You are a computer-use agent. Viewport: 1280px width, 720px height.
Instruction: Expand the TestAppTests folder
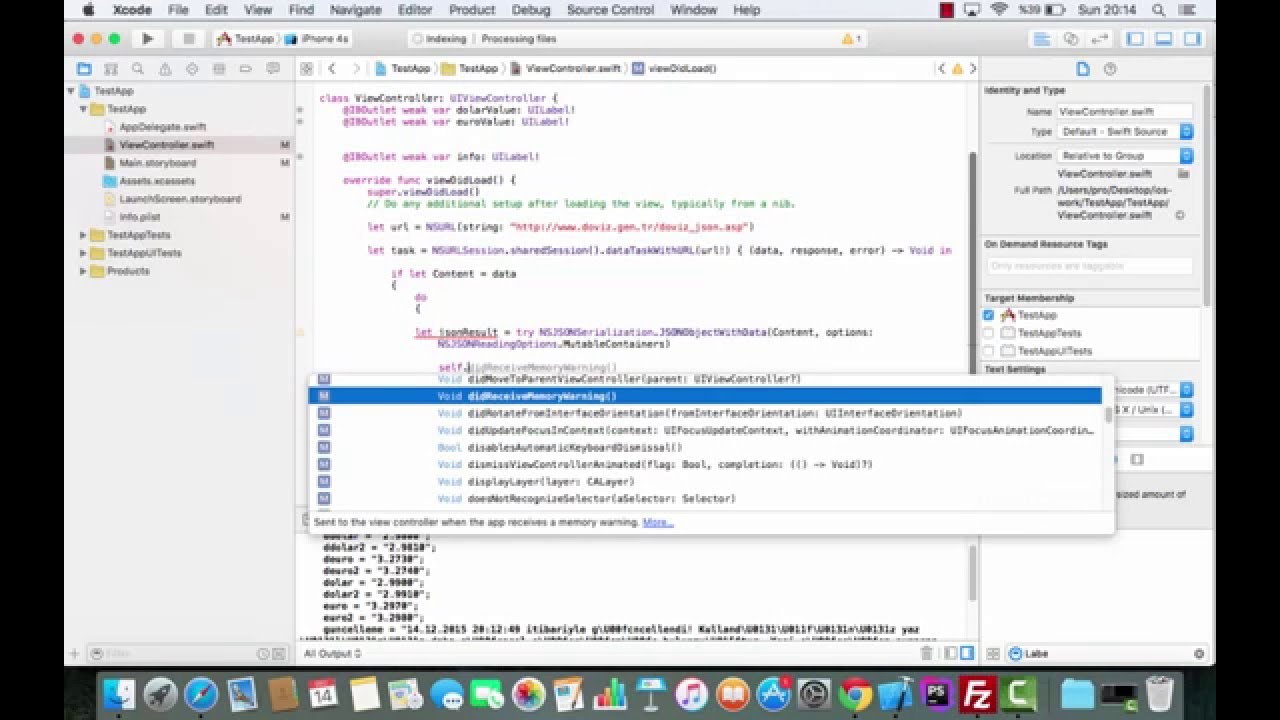tap(84, 235)
